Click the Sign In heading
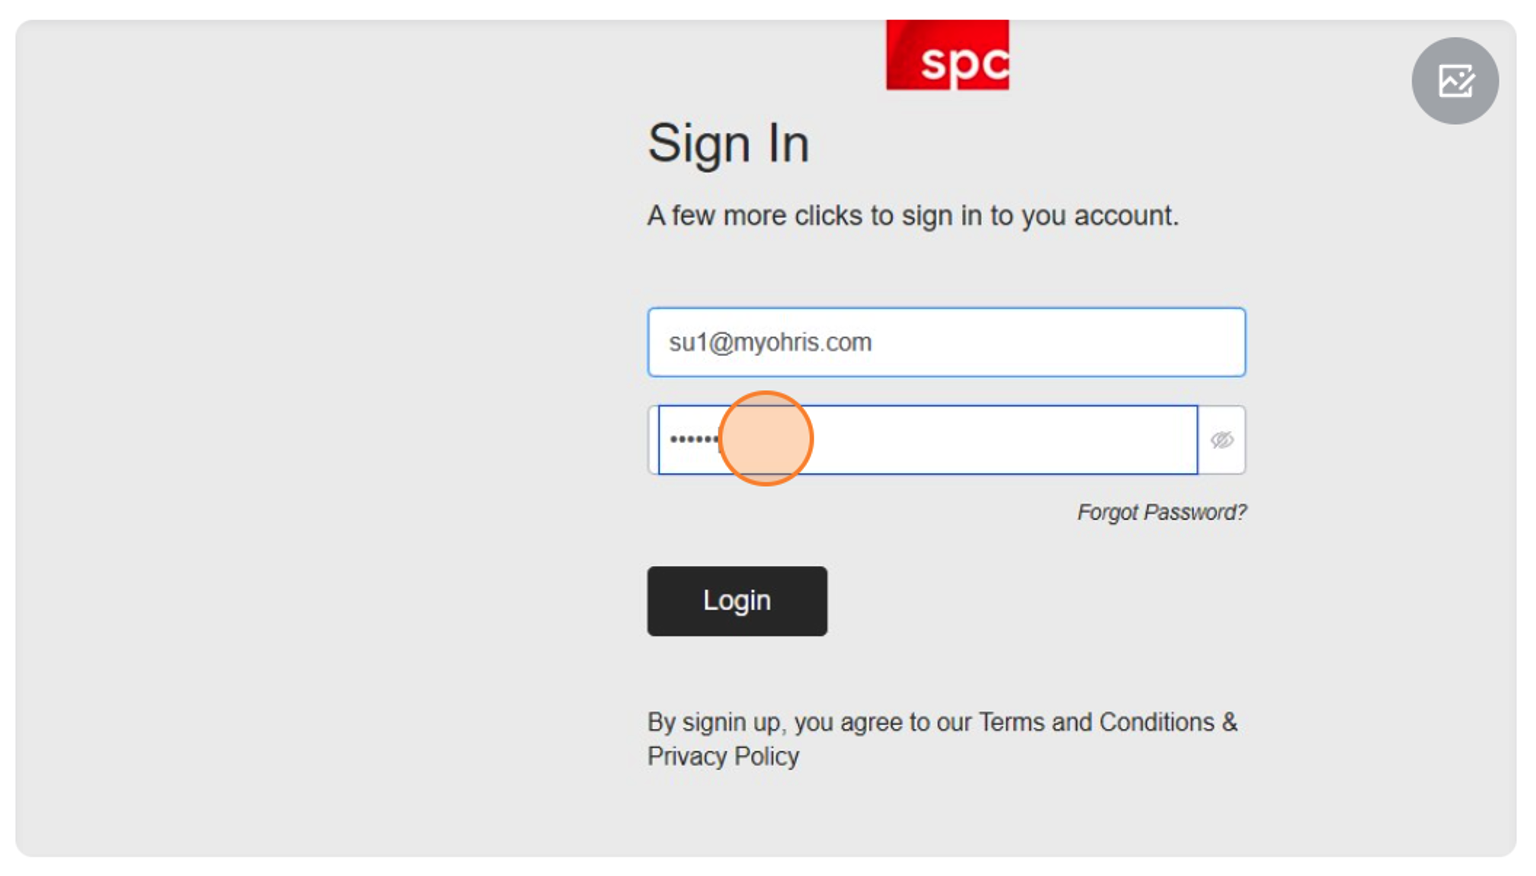Image resolution: width=1536 pixels, height=876 pixels. point(728,143)
